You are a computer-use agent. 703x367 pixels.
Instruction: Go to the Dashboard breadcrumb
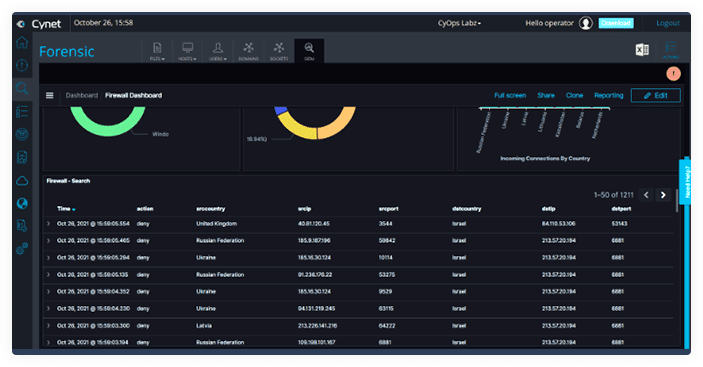[82, 95]
